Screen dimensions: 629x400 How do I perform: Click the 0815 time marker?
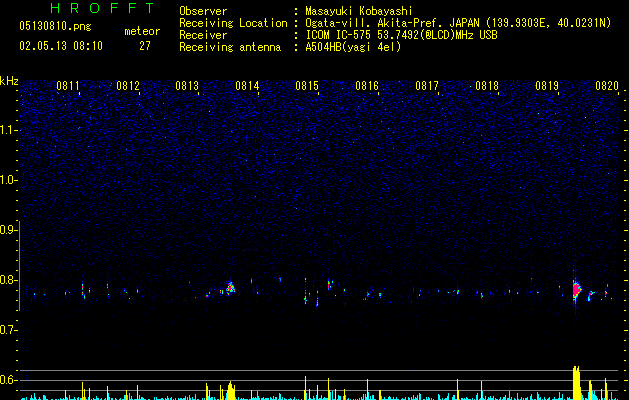307,86
